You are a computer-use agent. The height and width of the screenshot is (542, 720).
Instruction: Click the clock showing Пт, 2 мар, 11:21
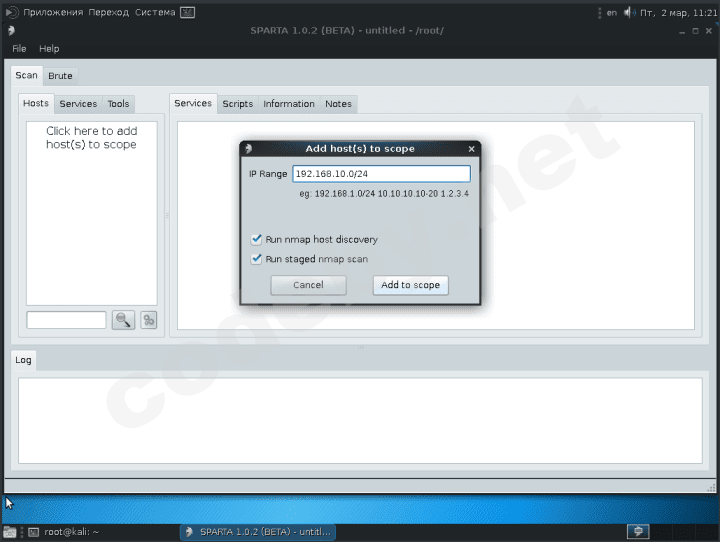(678, 13)
